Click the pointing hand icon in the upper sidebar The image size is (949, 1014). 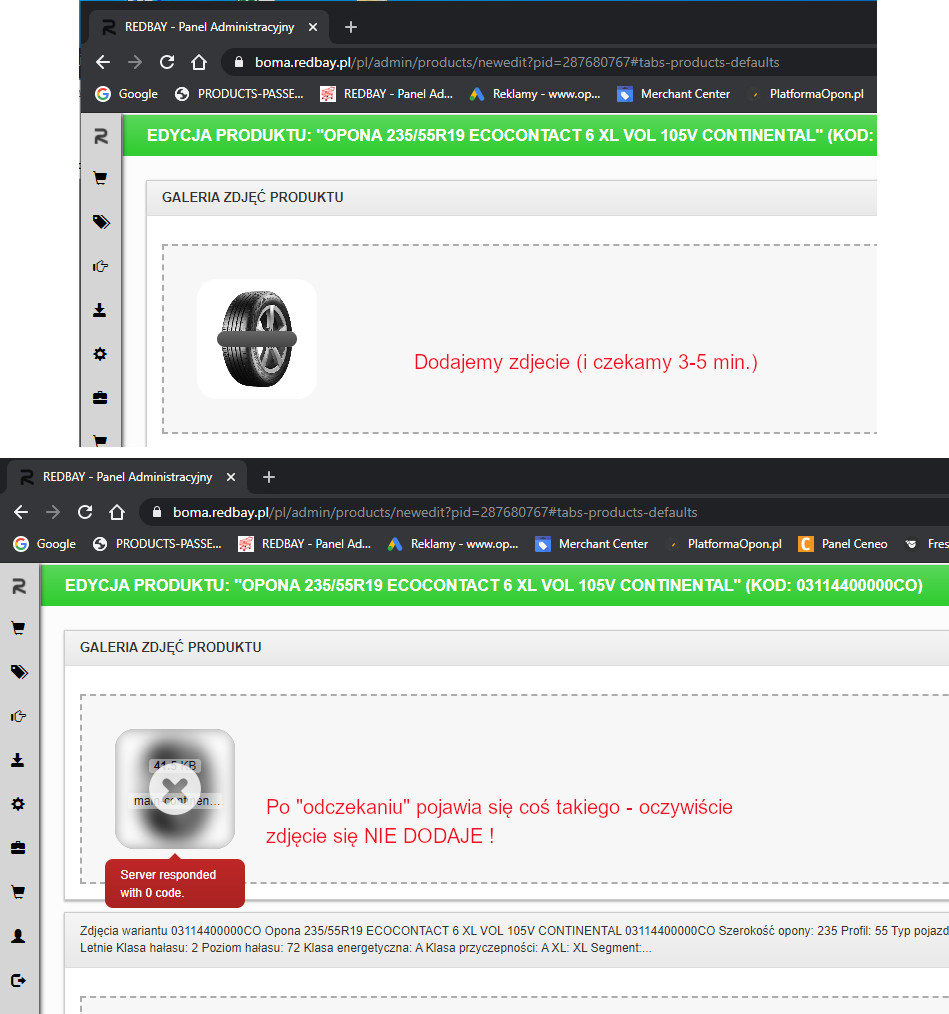pyautogui.click(x=100, y=266)
